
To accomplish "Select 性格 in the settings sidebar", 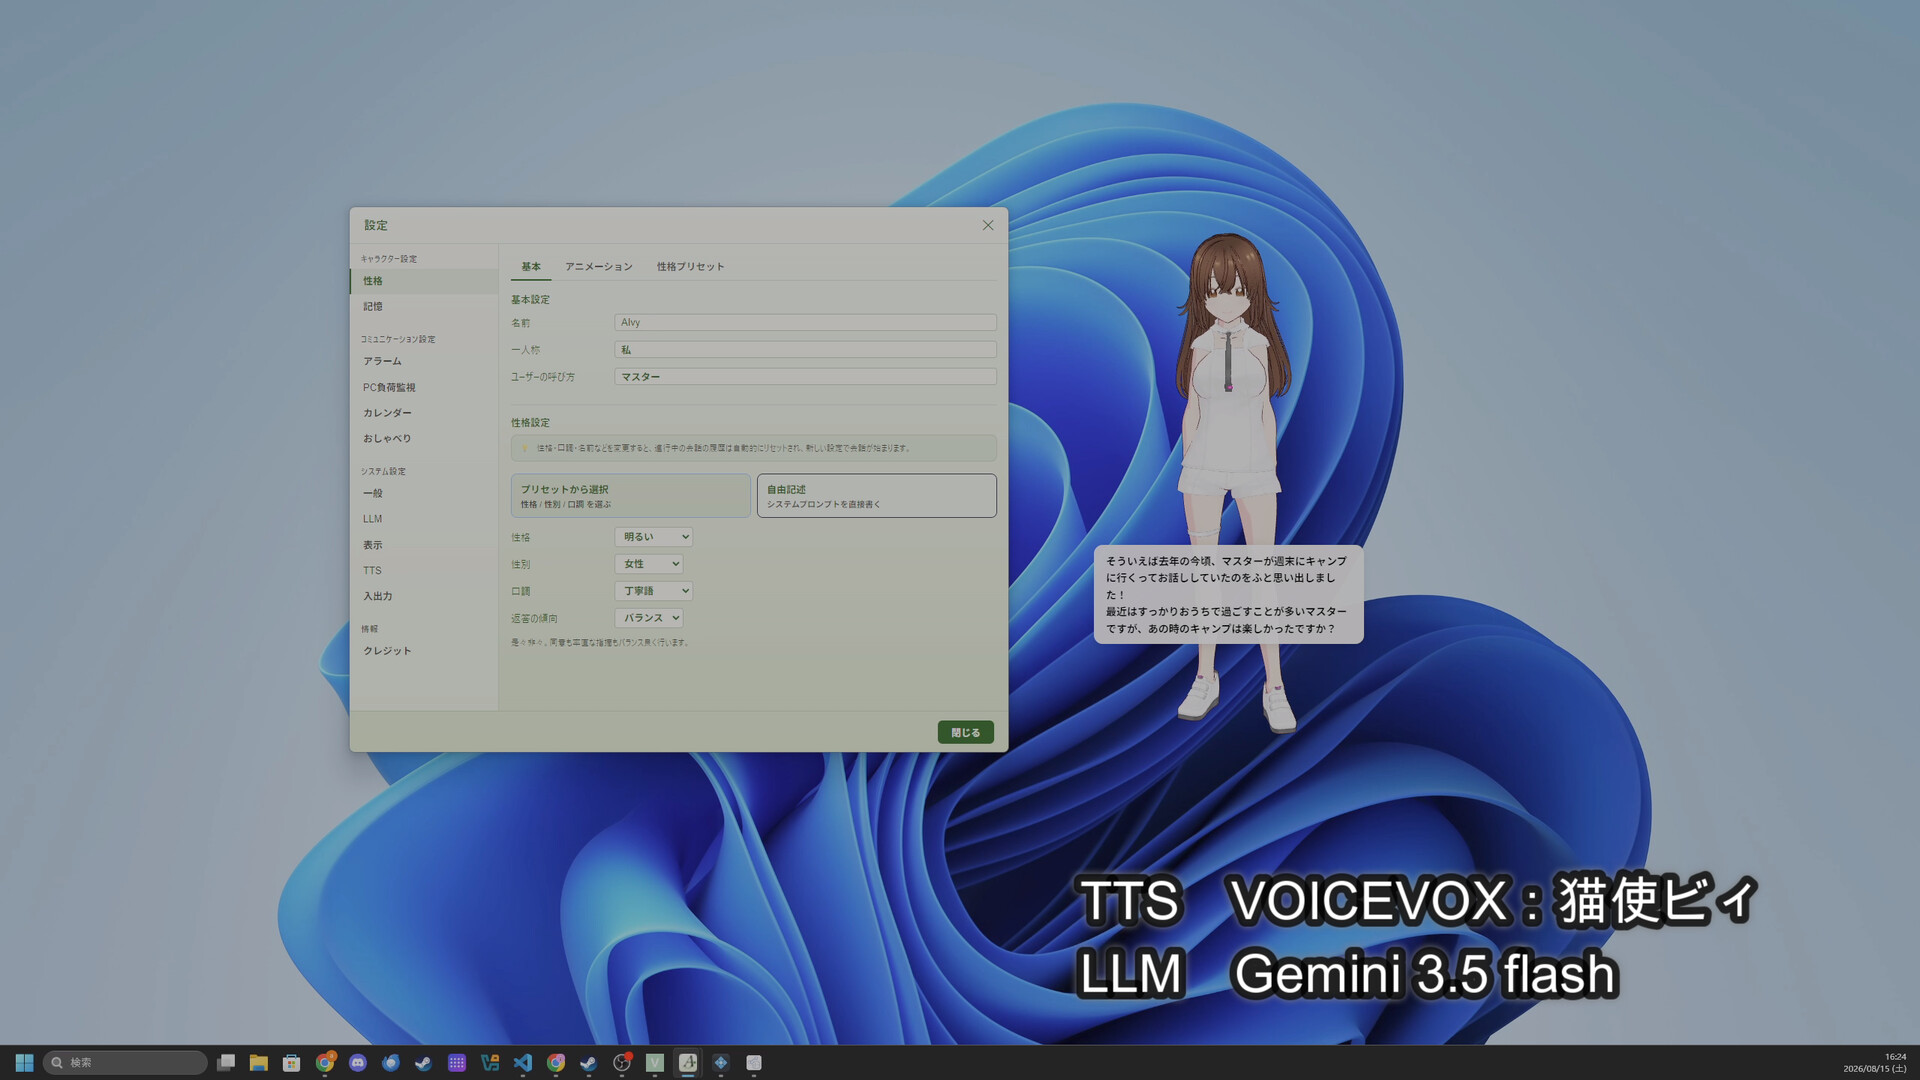I will pos(424,281).
